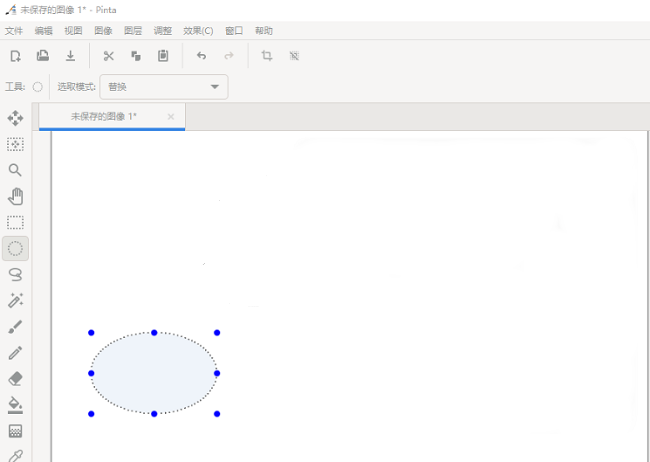Image resolution: width=650 pixels, height=462 pixels.
Task: Select the Lasso Select tool
Action: 15,274
